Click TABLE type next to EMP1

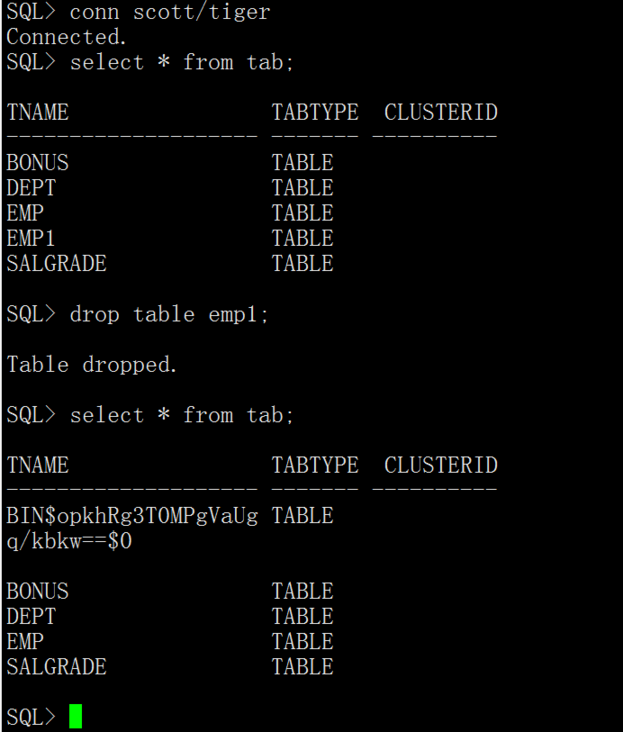(302, 238)
